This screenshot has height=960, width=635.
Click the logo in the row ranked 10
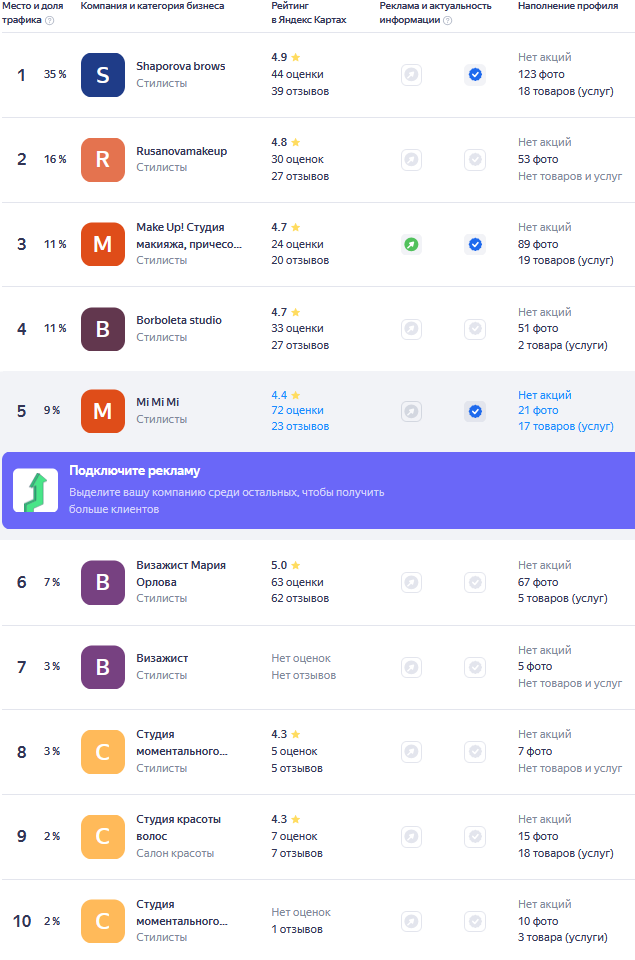click(103, 921)
